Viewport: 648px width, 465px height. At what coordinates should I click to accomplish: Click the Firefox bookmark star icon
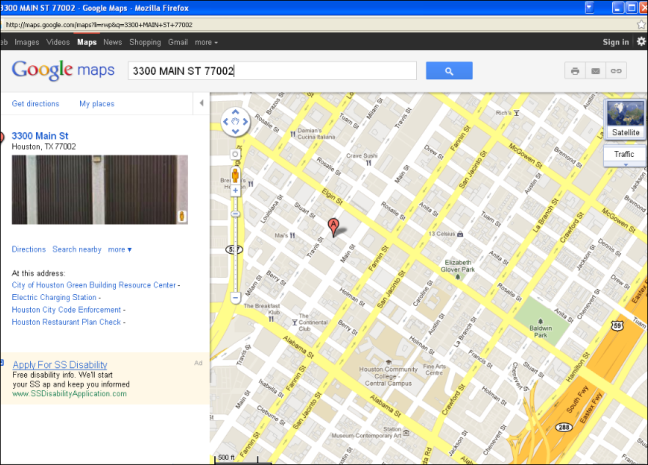coord(641,25)
